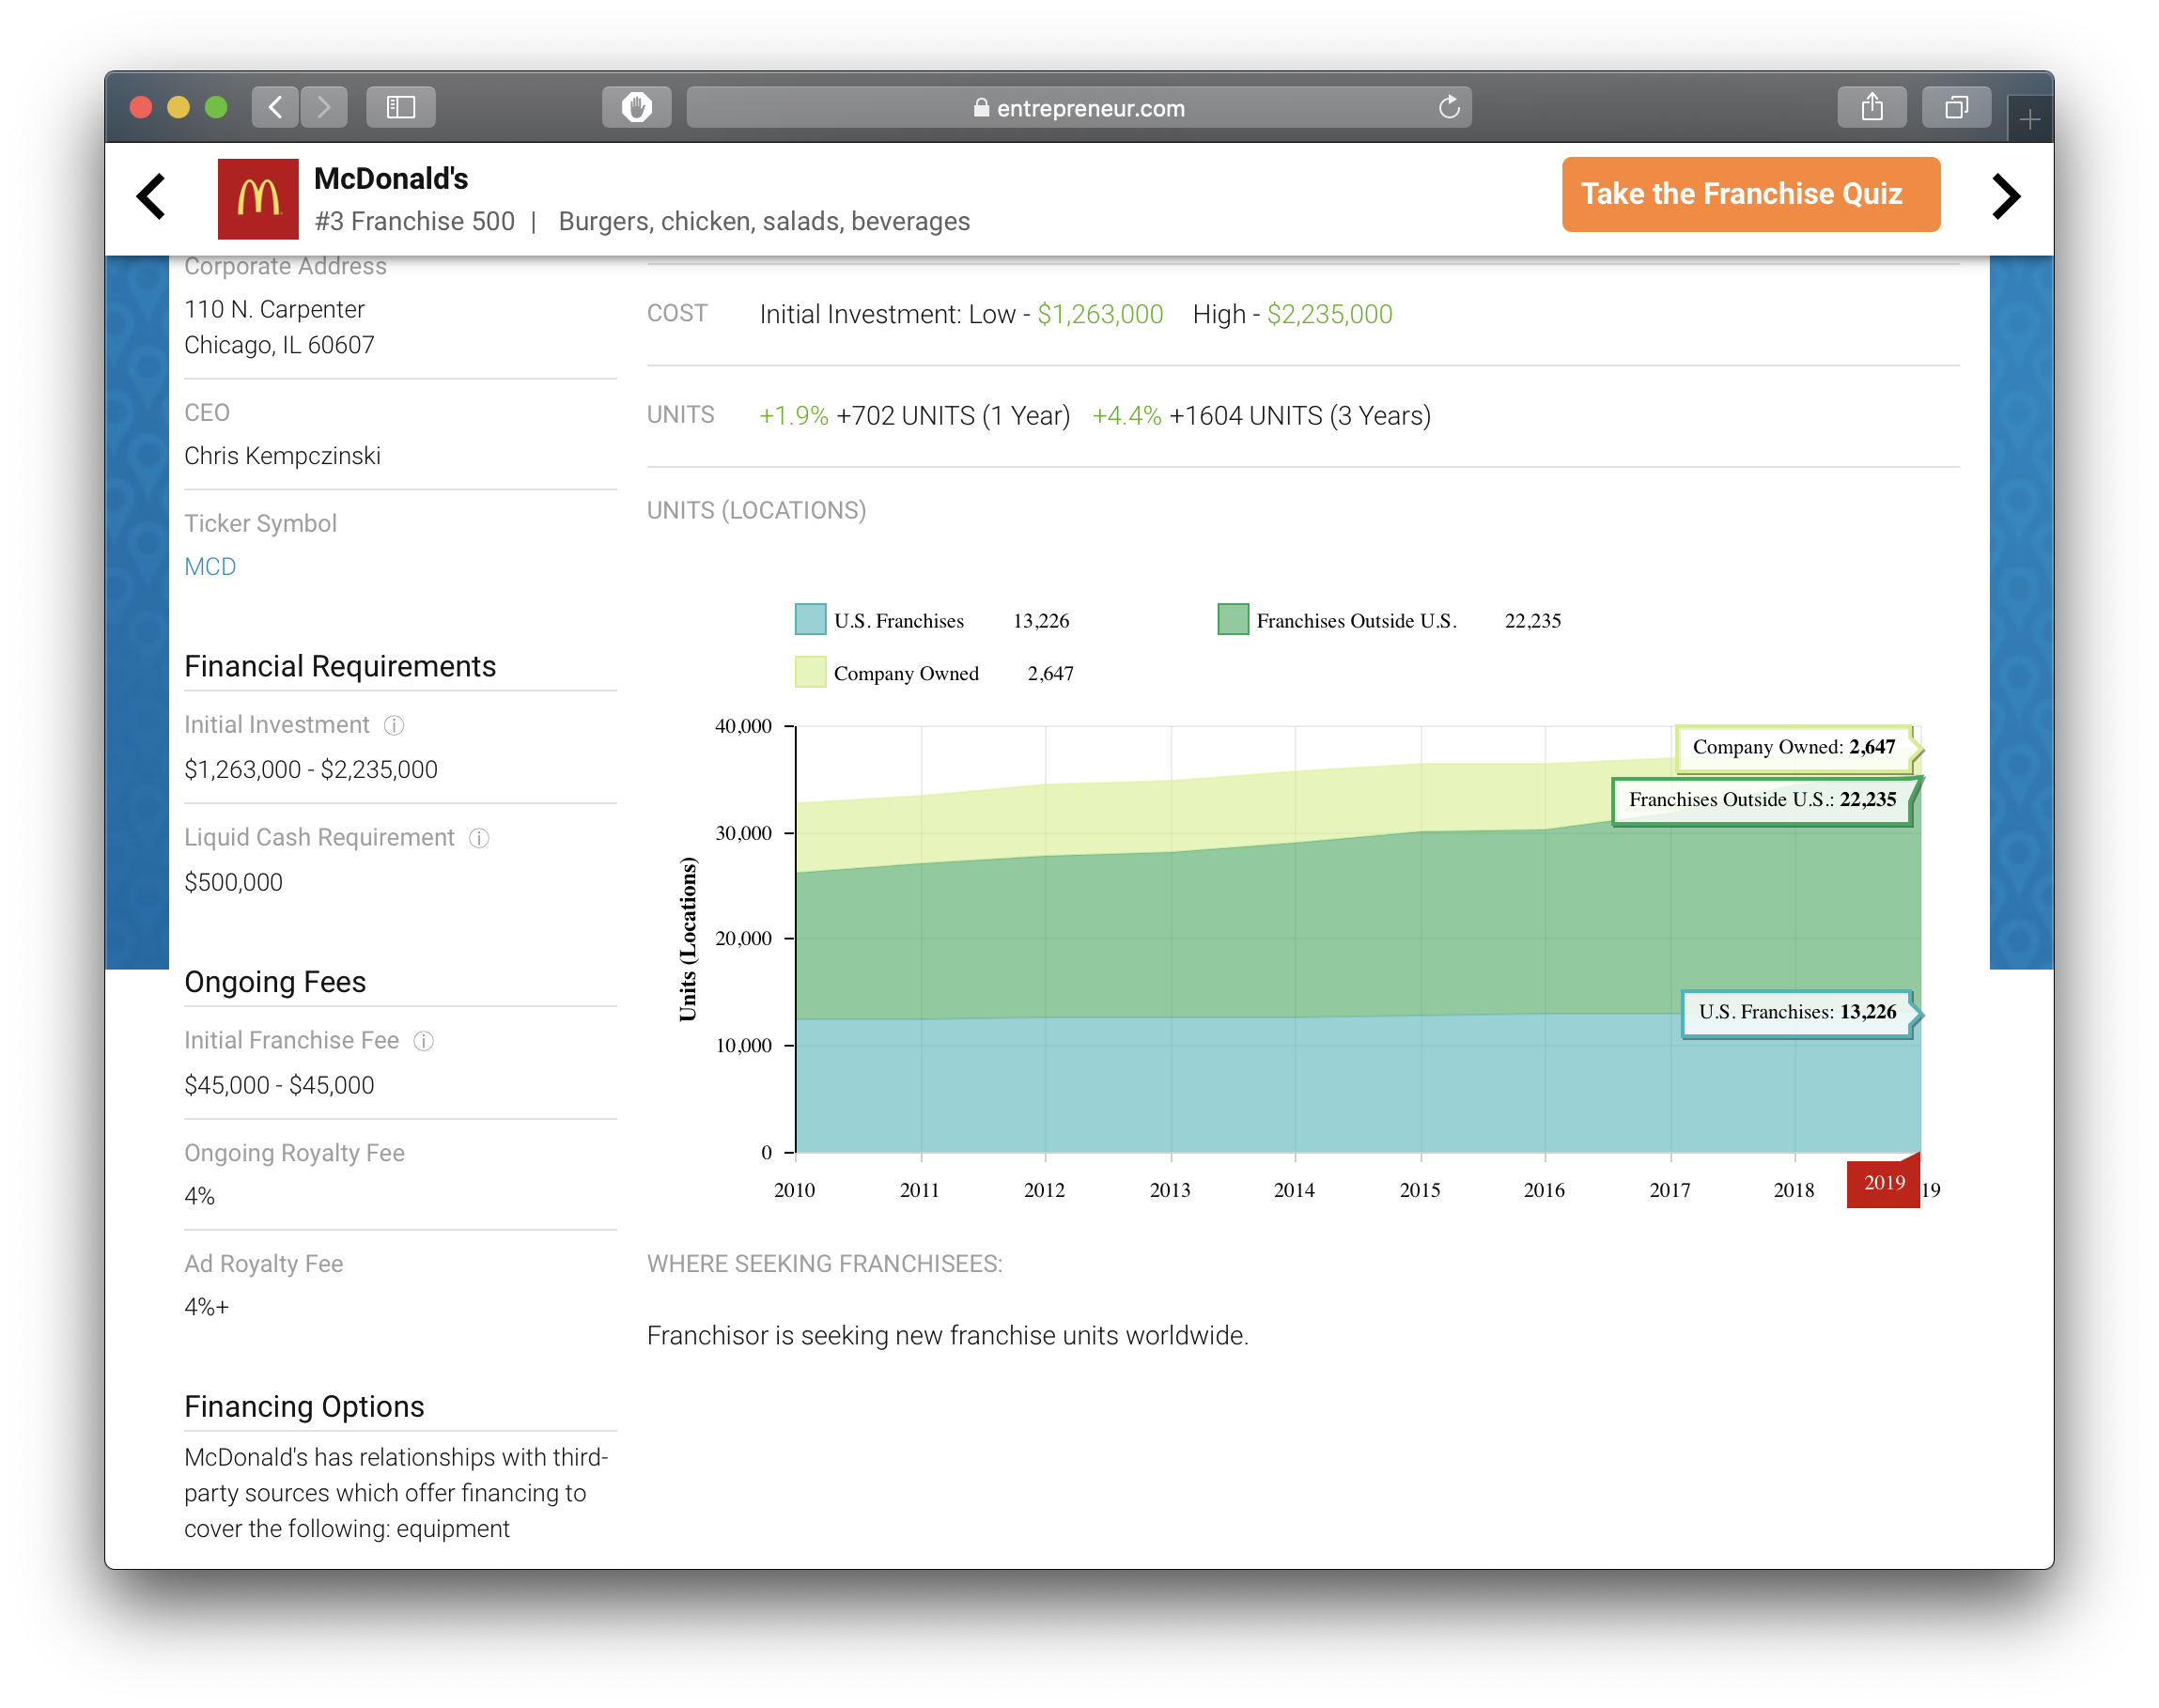This screenshot has width=2159, height=1708.
Task: Click the high investment value $2,235,000
Action: tap(1329, 315)
